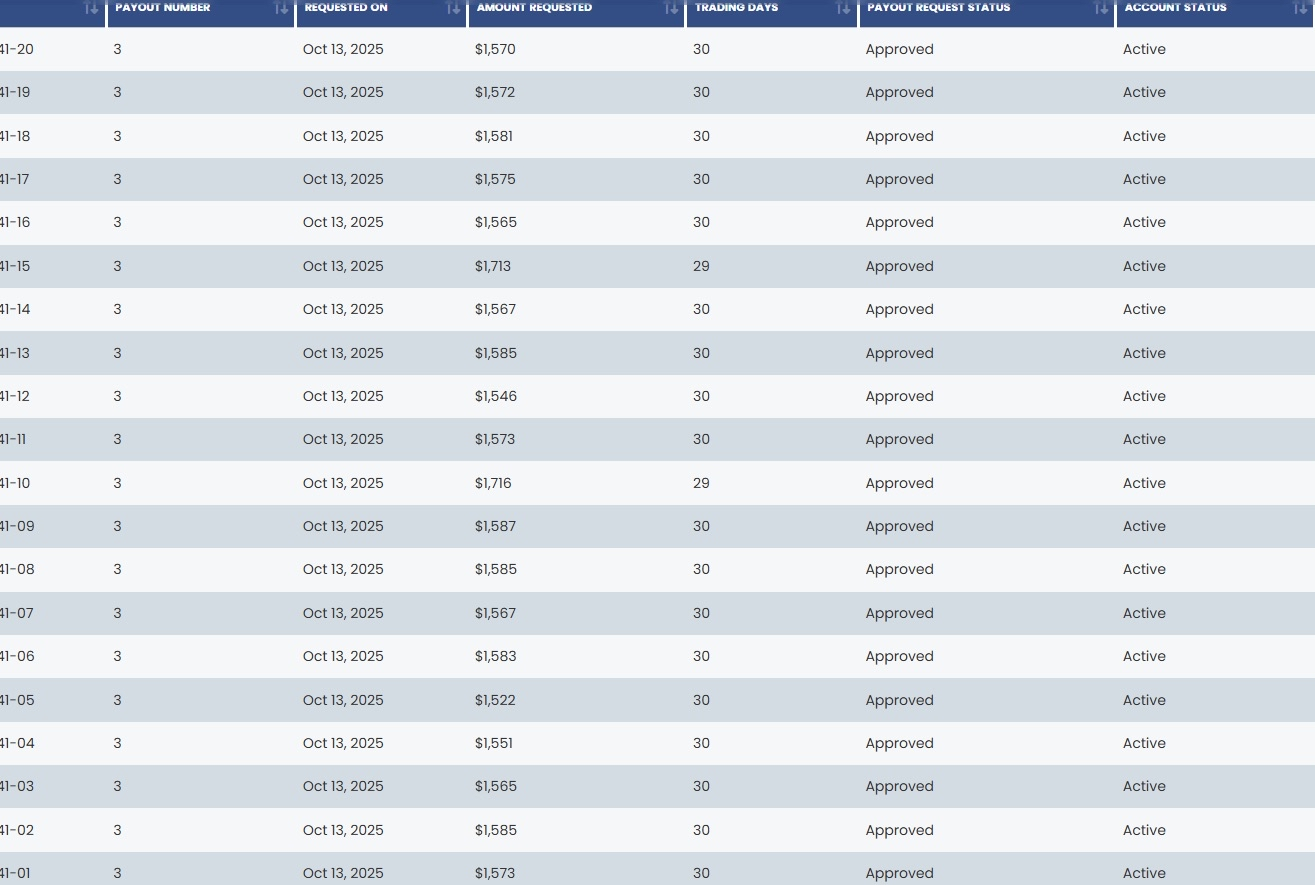Viewport: 1315px width, 885px height.
Task: Click $1,567 in the 41-14 row
Action: (x=496, y=309)
